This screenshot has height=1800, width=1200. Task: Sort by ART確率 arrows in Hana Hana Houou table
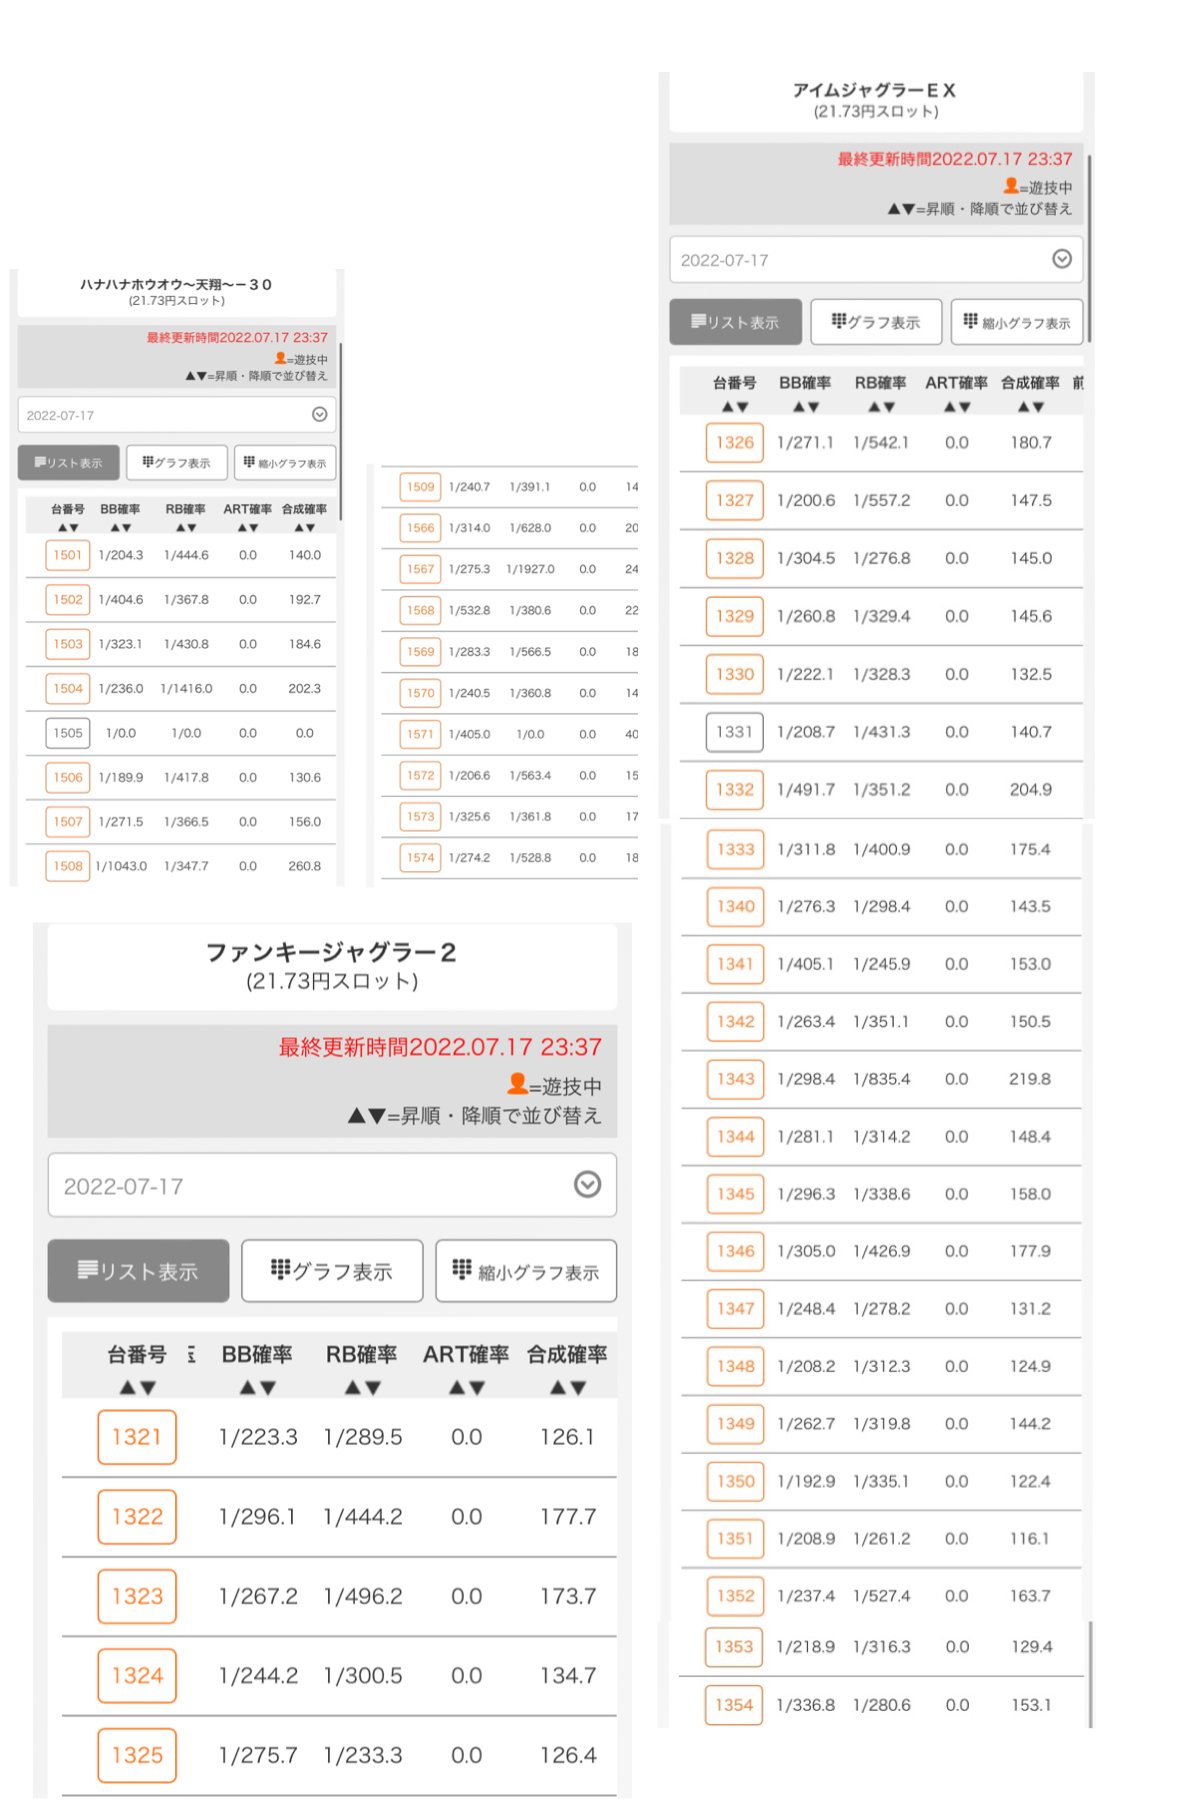[x=248, y=527]
